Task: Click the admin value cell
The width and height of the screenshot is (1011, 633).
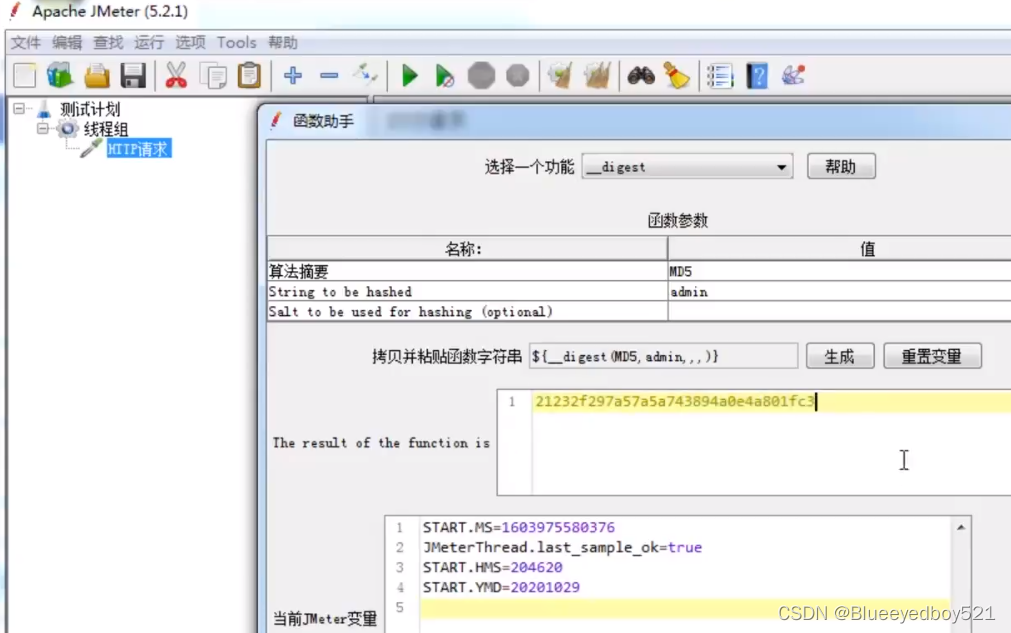Action: (x=839, y=292)
